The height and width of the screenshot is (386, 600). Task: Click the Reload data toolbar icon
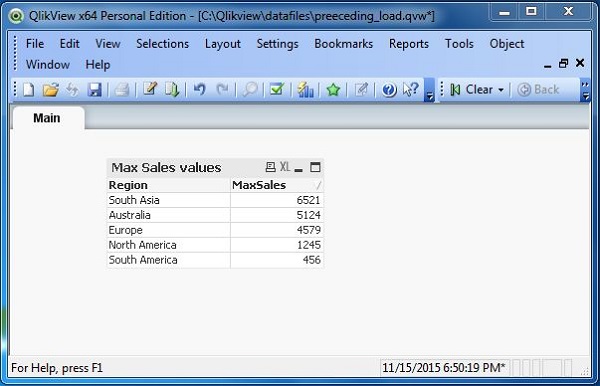point(72,90)
